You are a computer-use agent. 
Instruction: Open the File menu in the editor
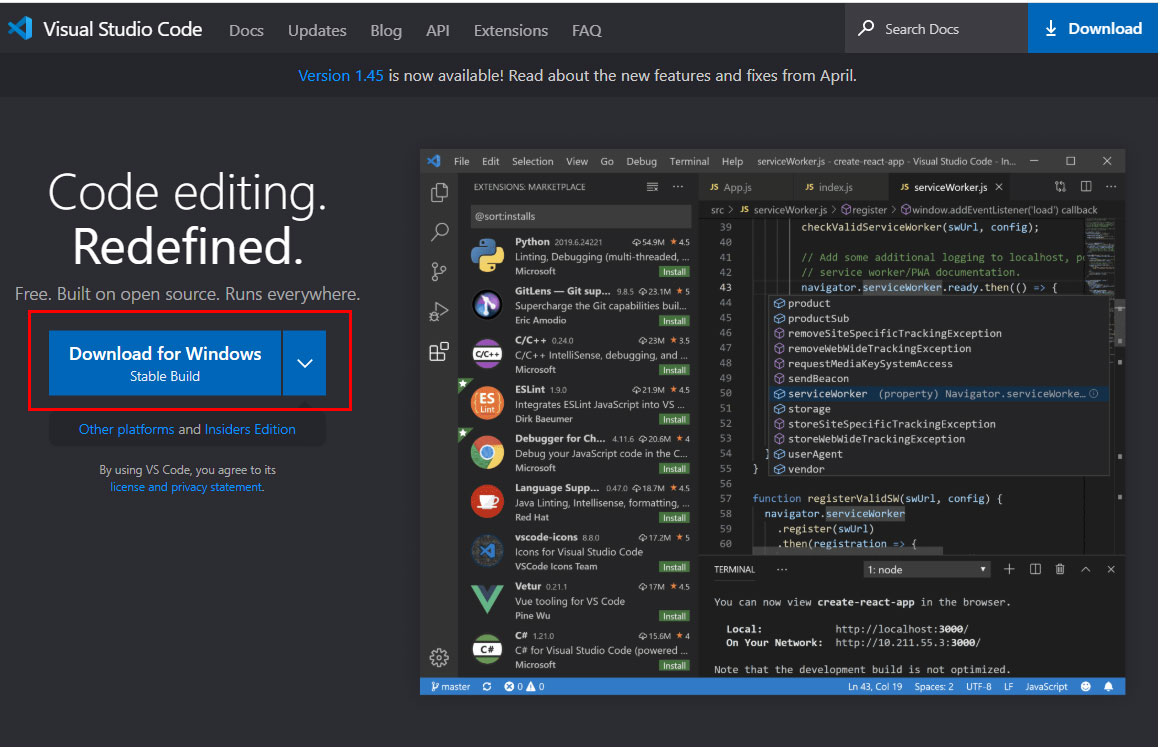coord(462,161)
